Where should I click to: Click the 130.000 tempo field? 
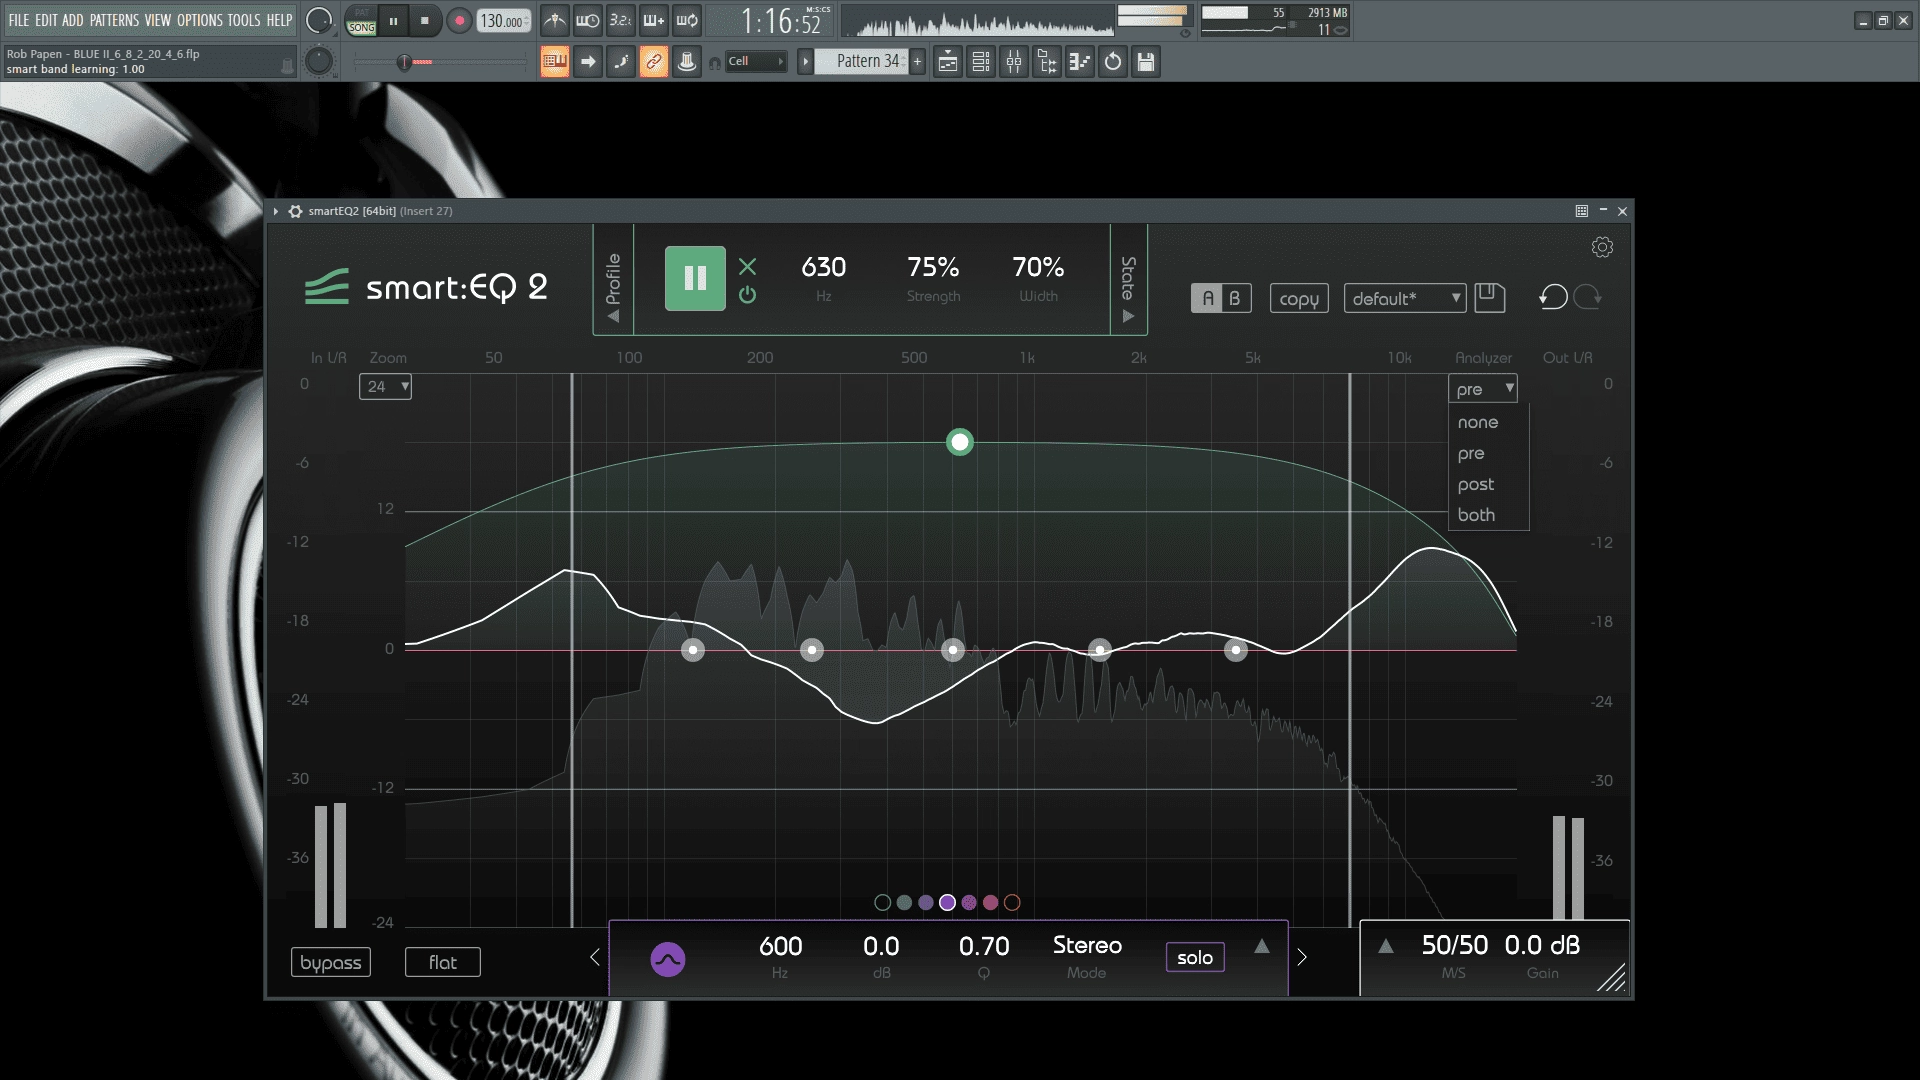[504, 21]
